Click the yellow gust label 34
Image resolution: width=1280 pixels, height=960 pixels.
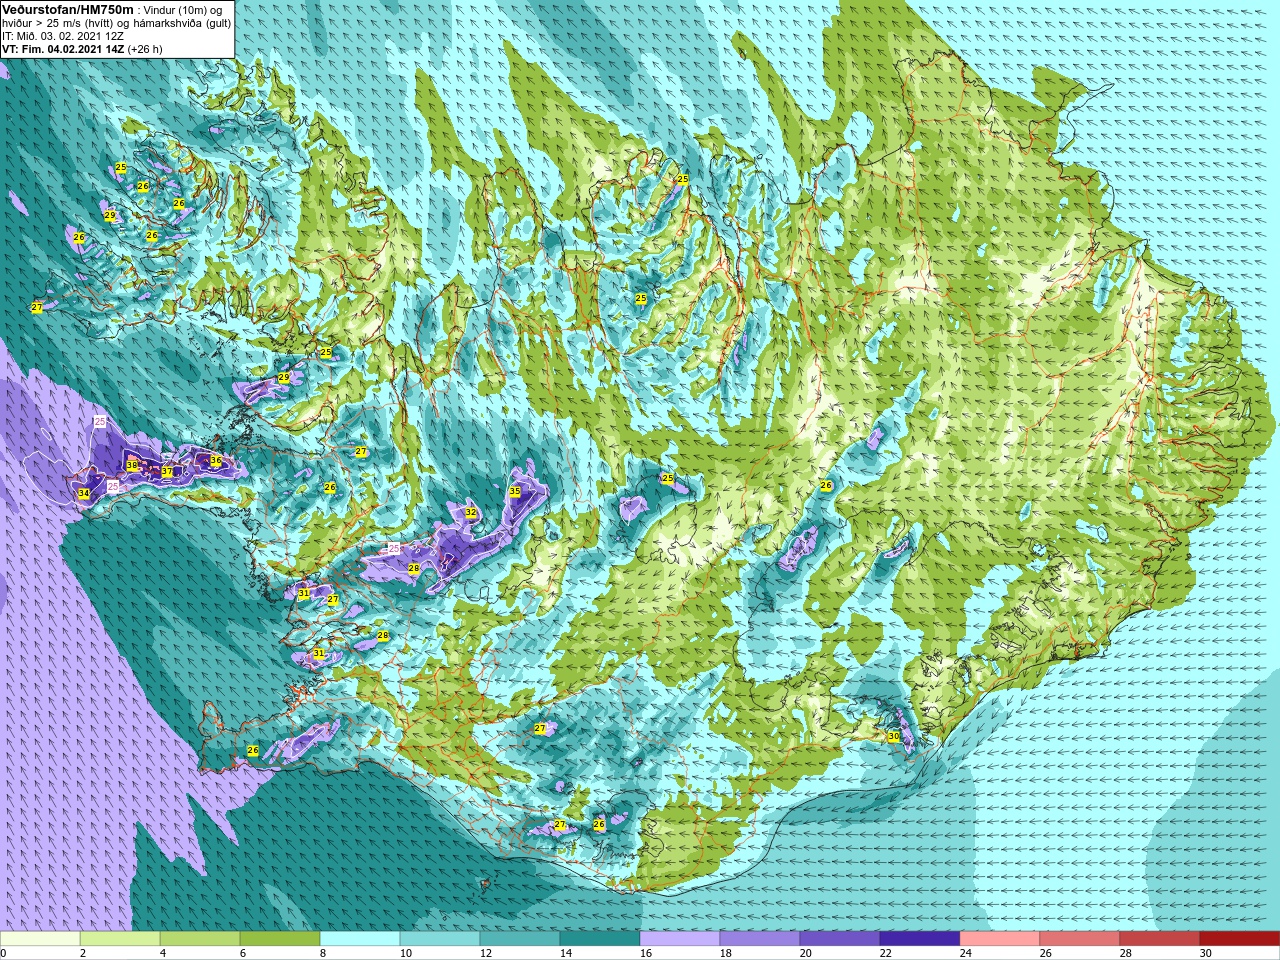(84, 494)
